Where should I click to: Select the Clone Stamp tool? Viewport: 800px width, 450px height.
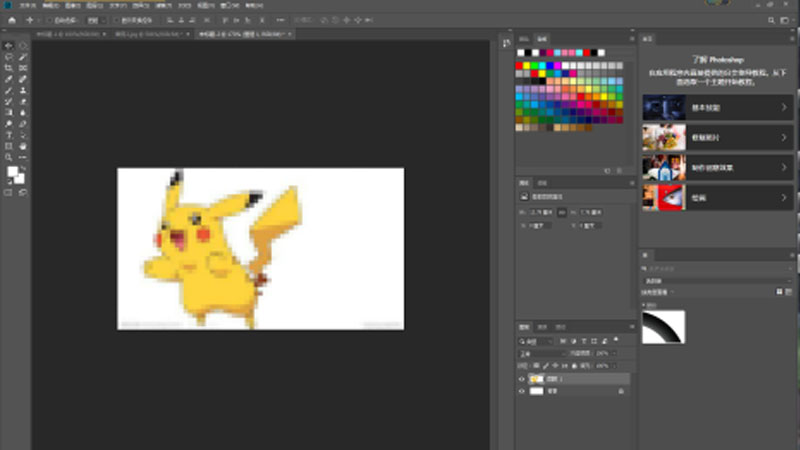[23, 90]
